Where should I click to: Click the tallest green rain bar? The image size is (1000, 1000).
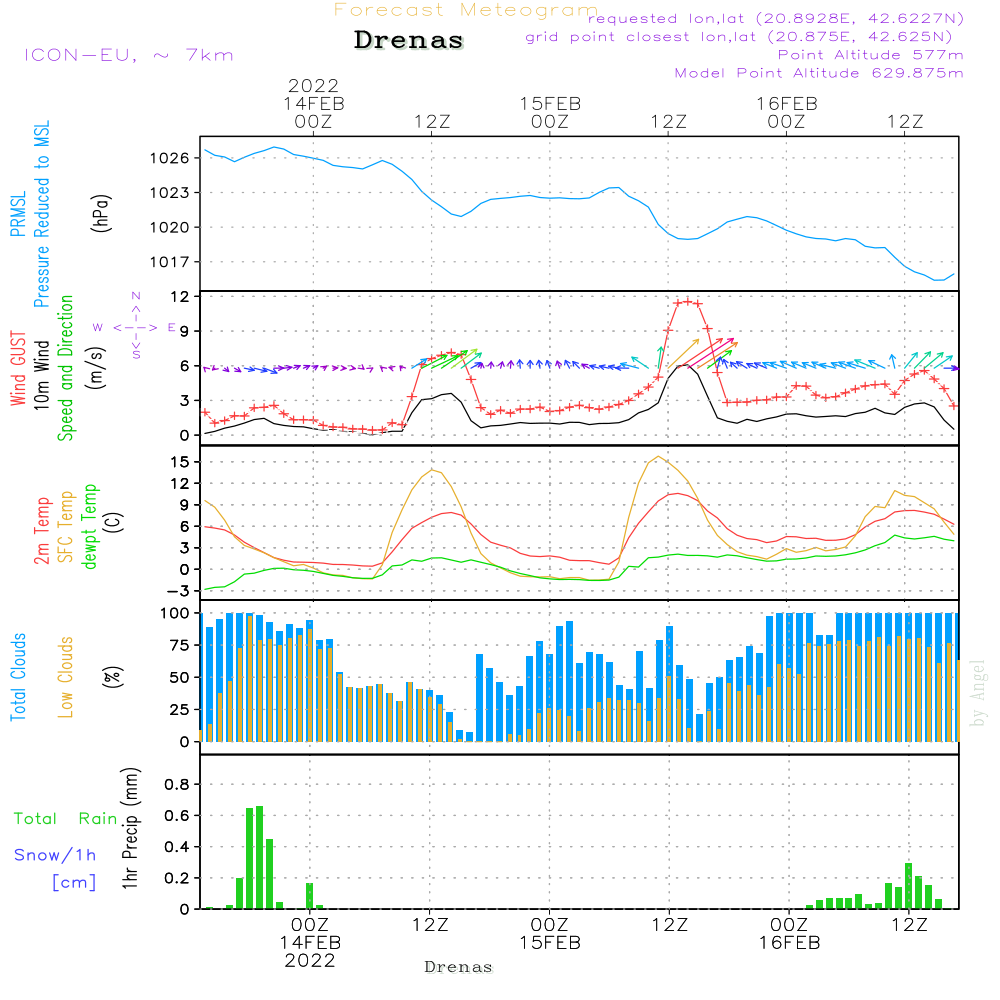260,857
